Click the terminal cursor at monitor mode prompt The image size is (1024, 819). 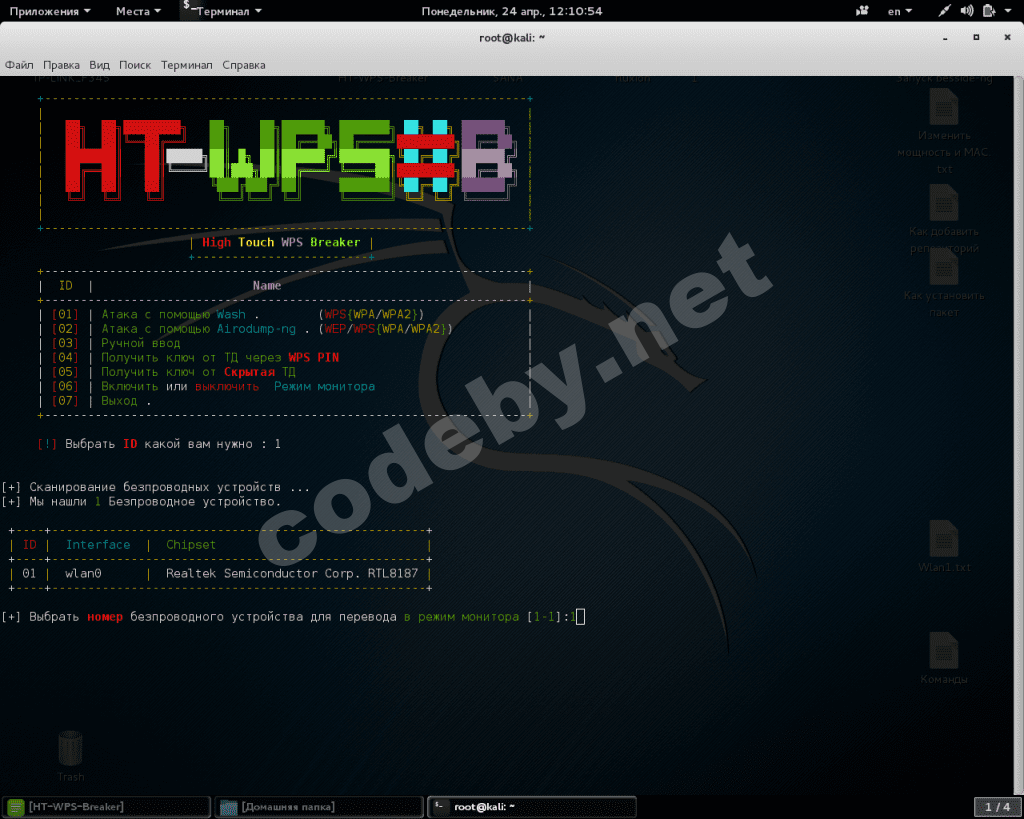(581, 617)
